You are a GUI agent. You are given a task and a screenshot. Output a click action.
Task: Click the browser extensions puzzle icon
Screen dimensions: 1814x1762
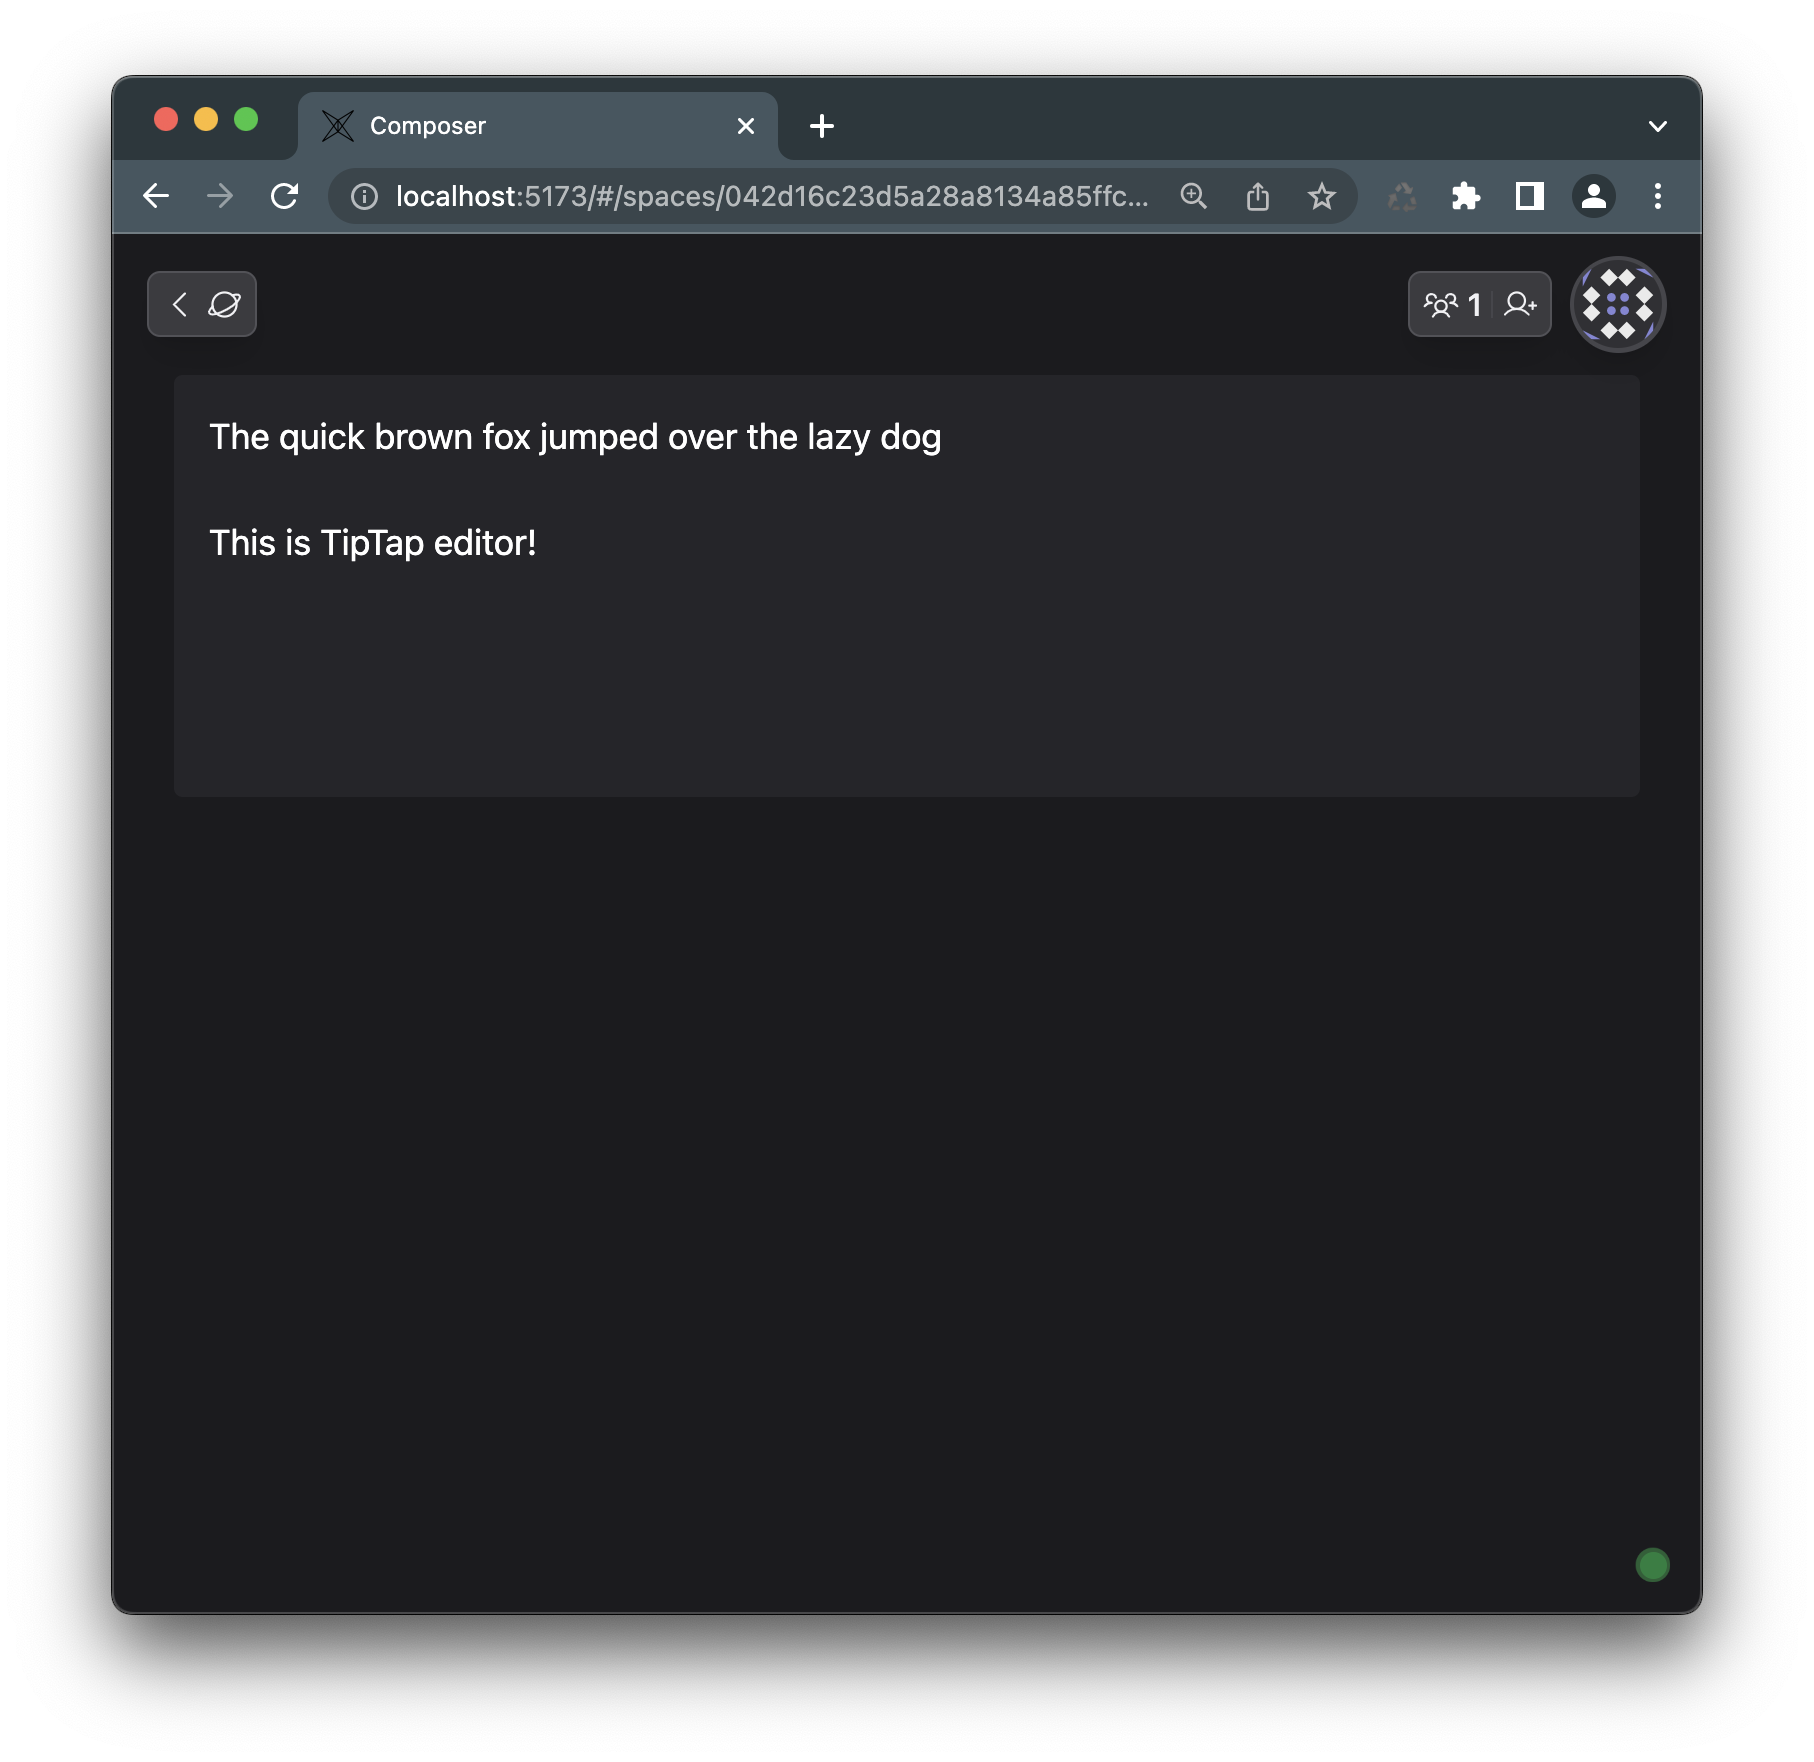point(1464,196)
